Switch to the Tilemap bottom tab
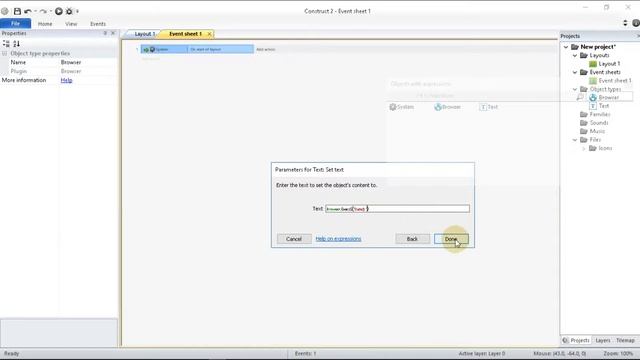The image size is (640, 360). click(x=625, y=340)
